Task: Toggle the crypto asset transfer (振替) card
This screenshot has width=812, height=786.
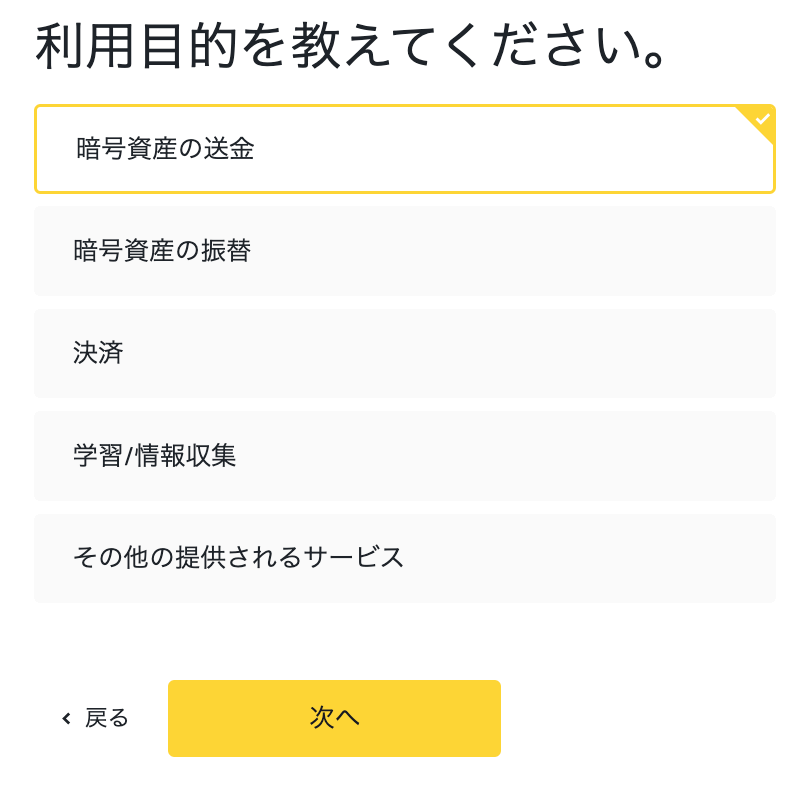Action: [x=405, y=251]
